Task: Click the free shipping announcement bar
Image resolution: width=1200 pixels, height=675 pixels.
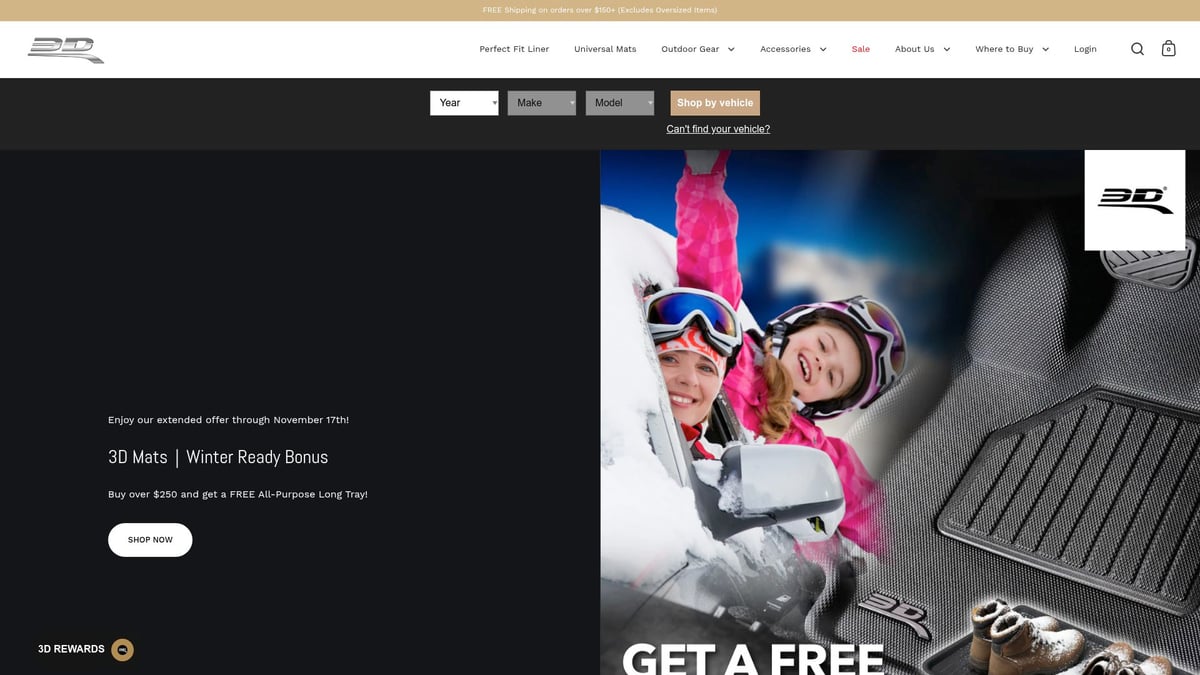Action: click(600, 10)
